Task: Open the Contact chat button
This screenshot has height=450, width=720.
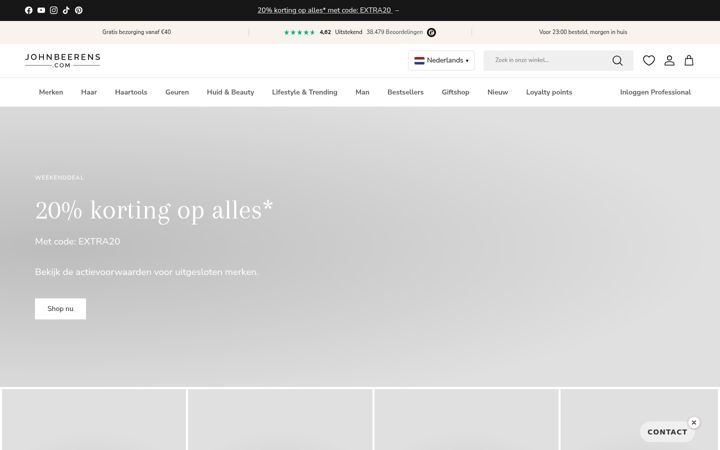Action: click(x=667, y=432)
